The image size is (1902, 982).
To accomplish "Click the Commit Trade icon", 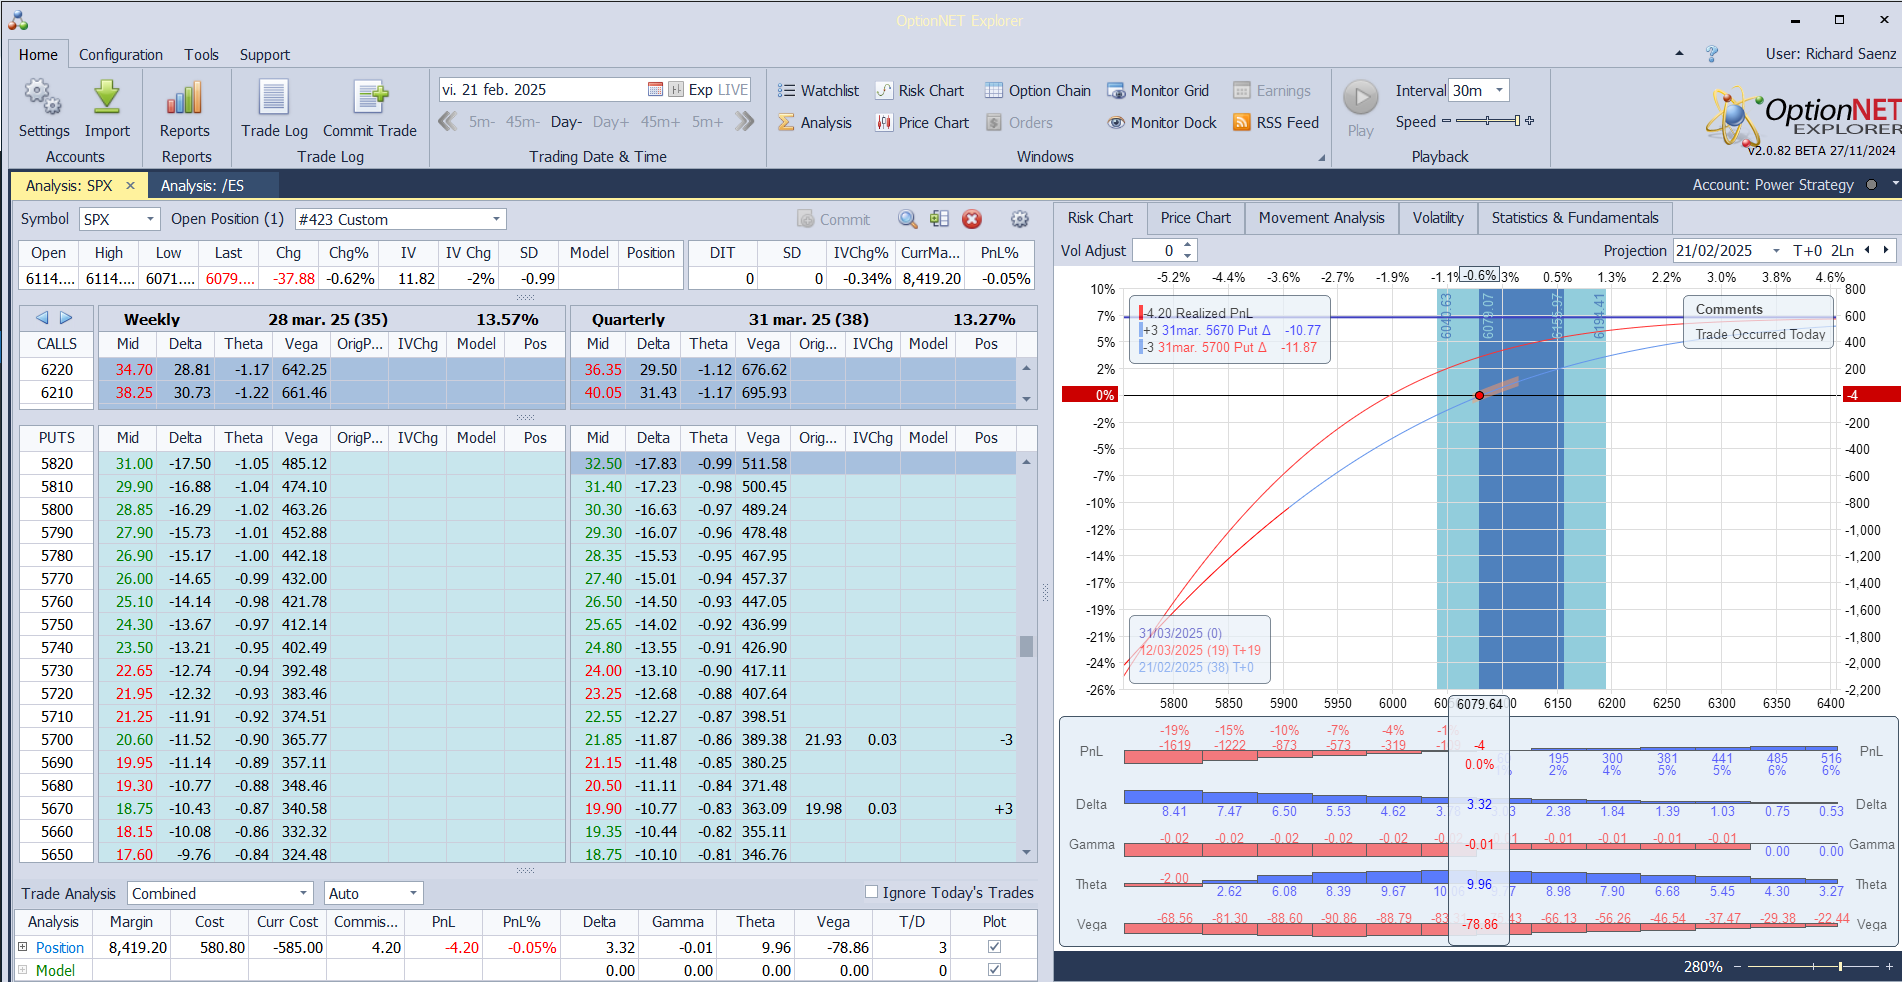I will coord(370,98).
